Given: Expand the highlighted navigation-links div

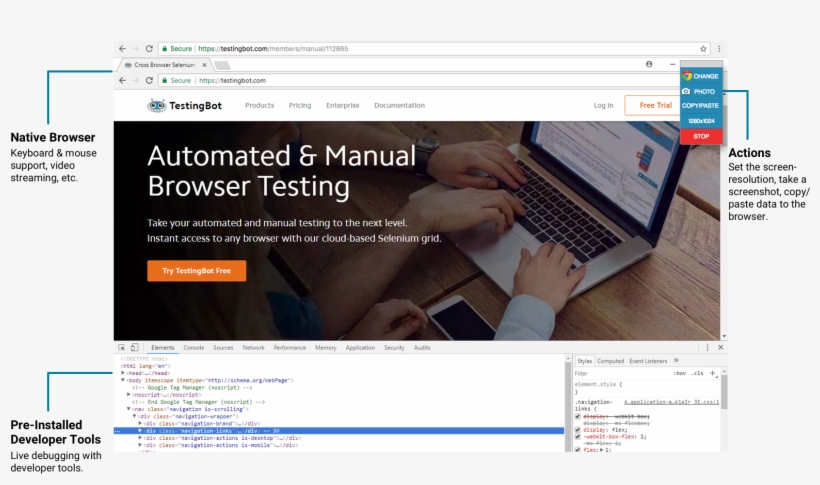Looking at the screenshot, I should click(x=140, y=431).
